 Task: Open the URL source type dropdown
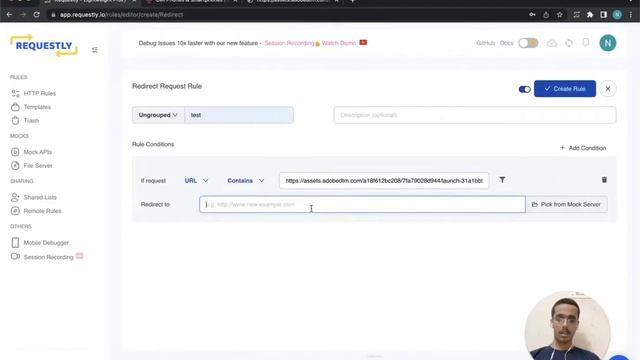pyautogui.click(x=196, y=180)
